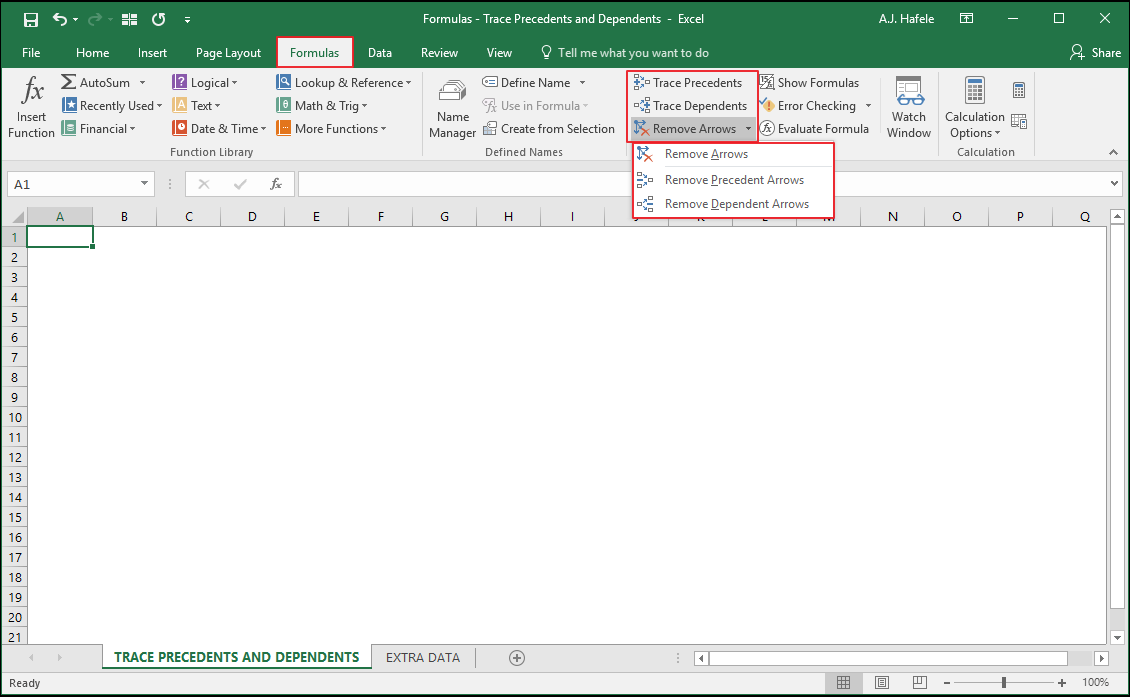Click the AutoSum sigma icon

[x=68, y=82]
